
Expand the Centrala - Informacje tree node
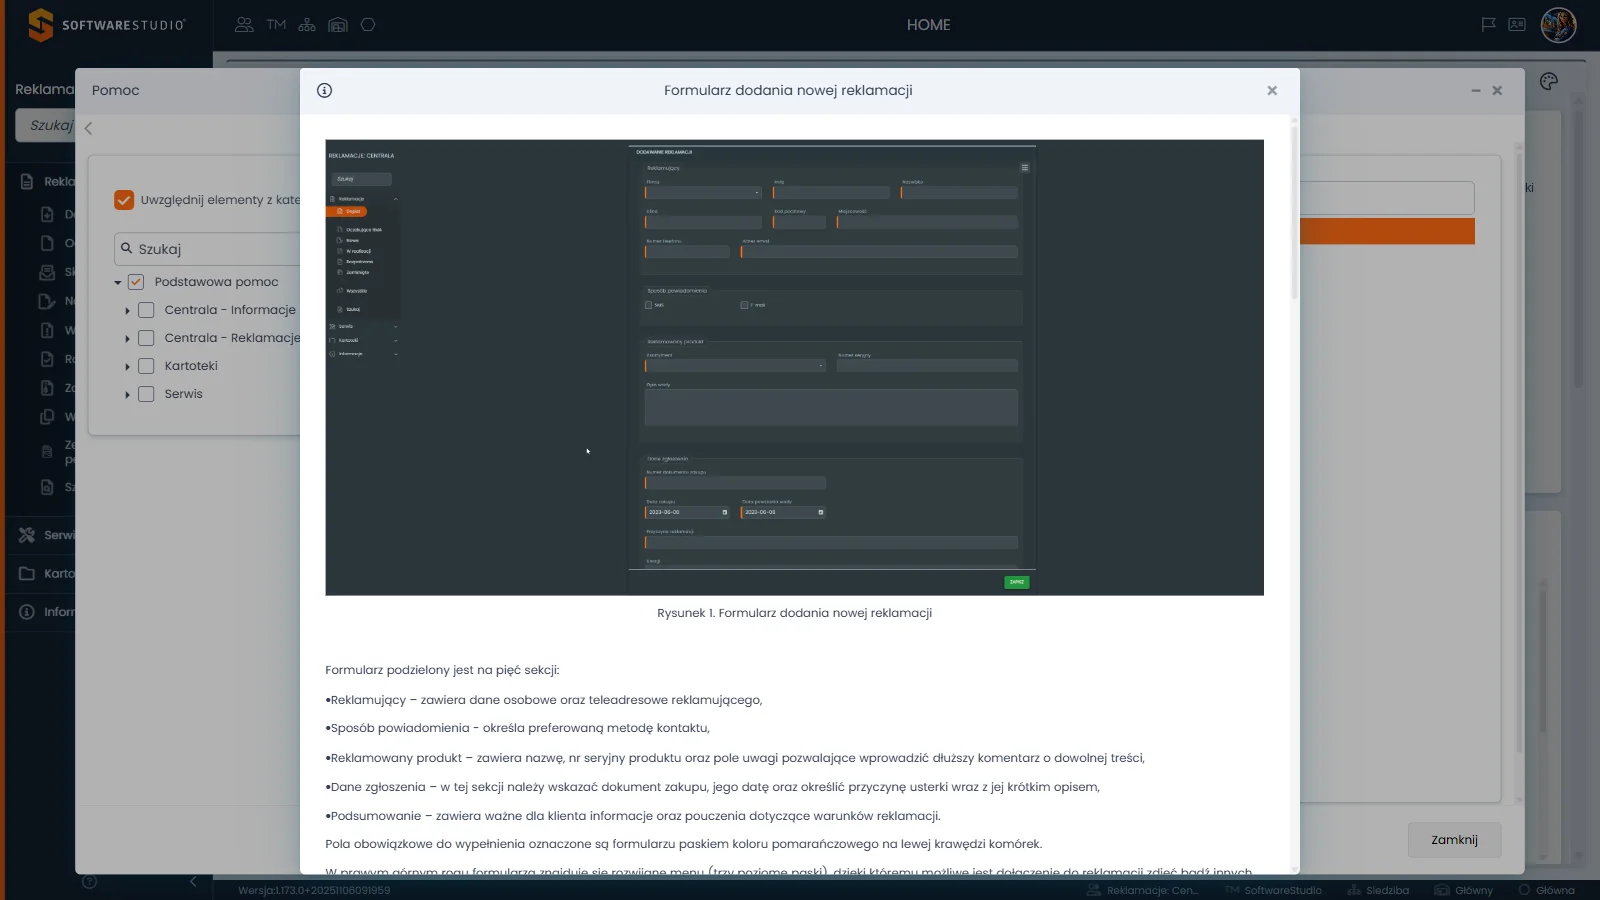[127, 311]
